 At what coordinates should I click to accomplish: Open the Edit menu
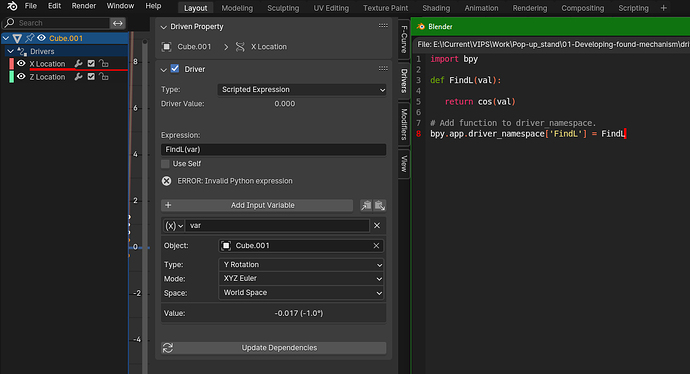(55, 6)
